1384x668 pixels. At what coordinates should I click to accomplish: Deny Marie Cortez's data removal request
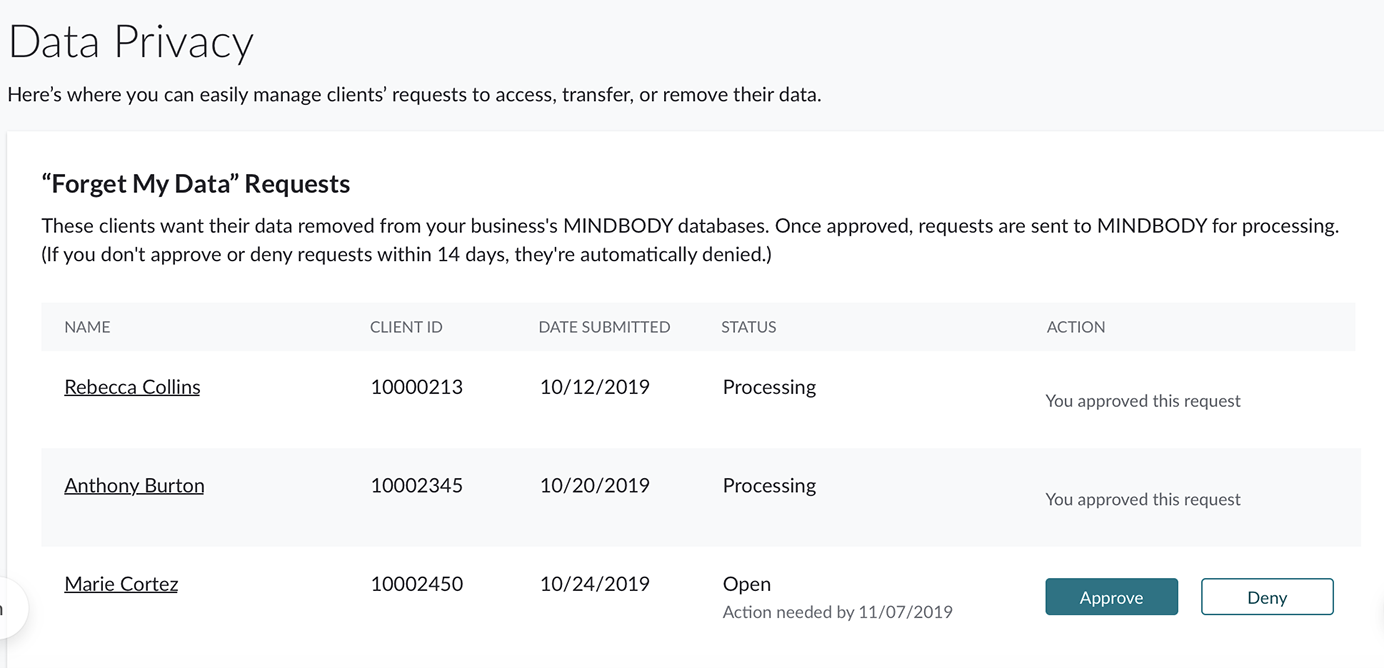(1266, 597)
